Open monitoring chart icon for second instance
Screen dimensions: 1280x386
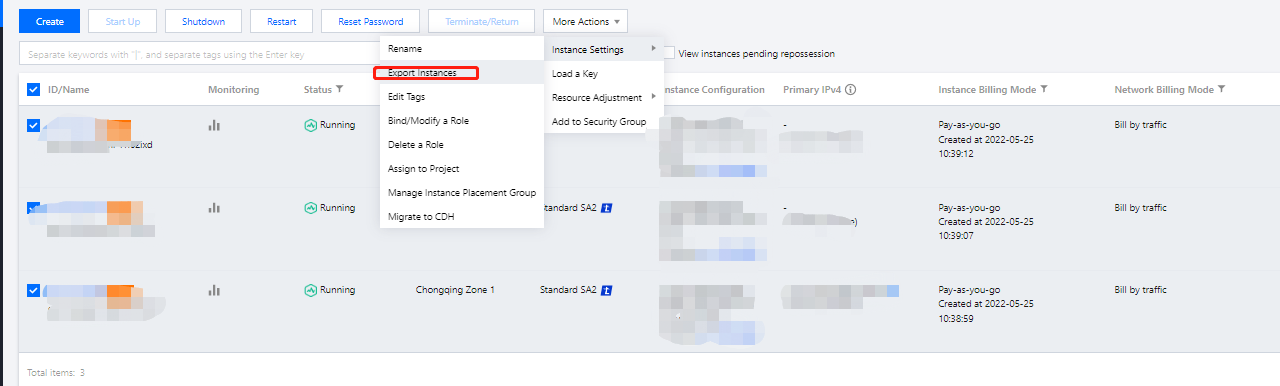click(x=213, y=208)
